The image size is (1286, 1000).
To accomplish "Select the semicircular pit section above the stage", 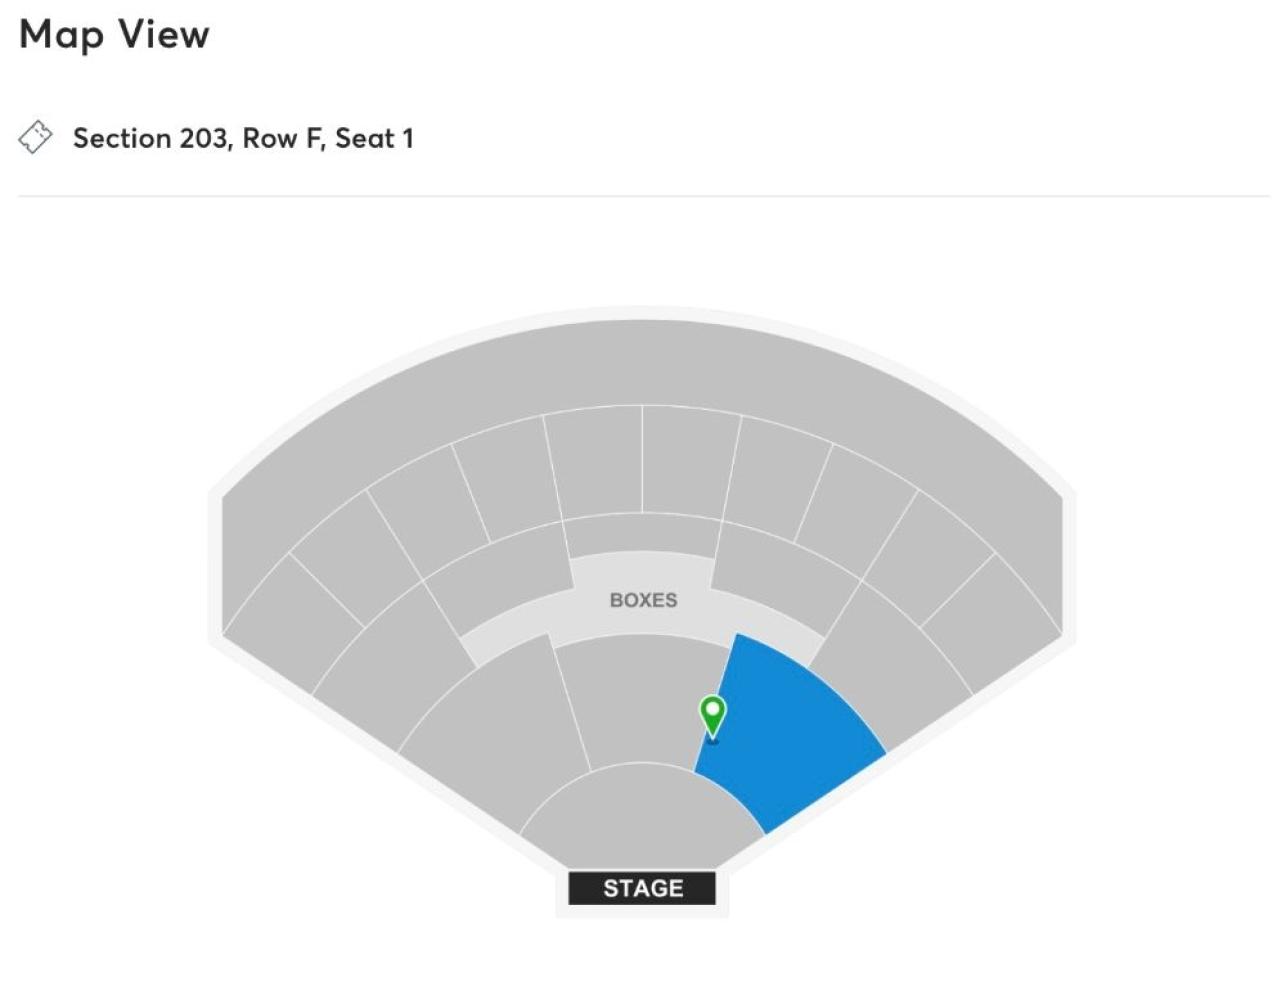I will [x=640, y=815].
